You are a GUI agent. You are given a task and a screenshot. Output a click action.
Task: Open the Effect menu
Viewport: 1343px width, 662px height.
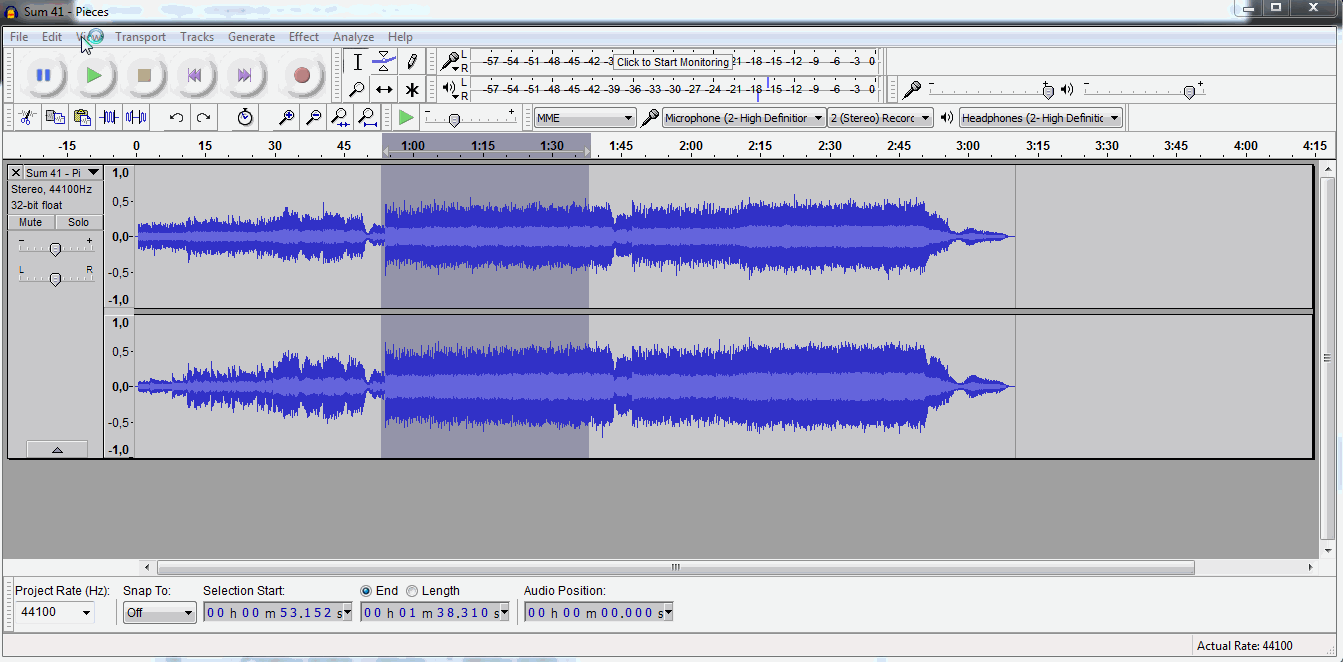pyautogui.click(x=304, y=37)
